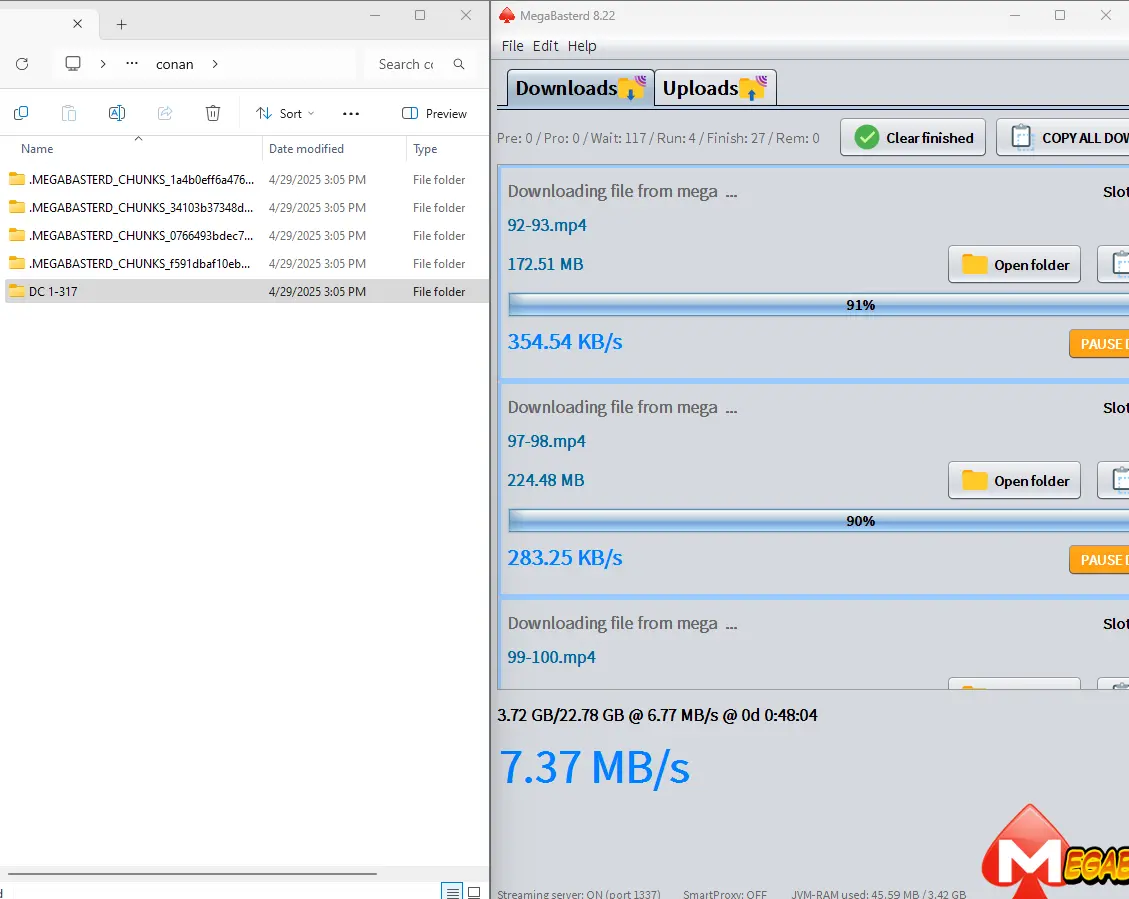Open the File menu in MegaBasterd
This screenshot has height=899, width=1129.
(512, 46)
